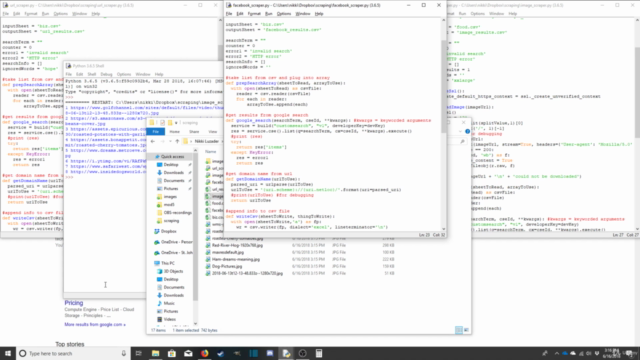
Task: Switch to Firefox from the taskbar
Action: pyautogui.click(x=204, y=353)
